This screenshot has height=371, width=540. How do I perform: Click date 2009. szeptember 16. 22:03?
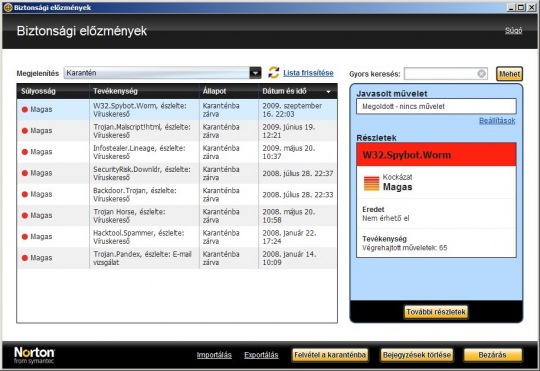pos(292,110)
